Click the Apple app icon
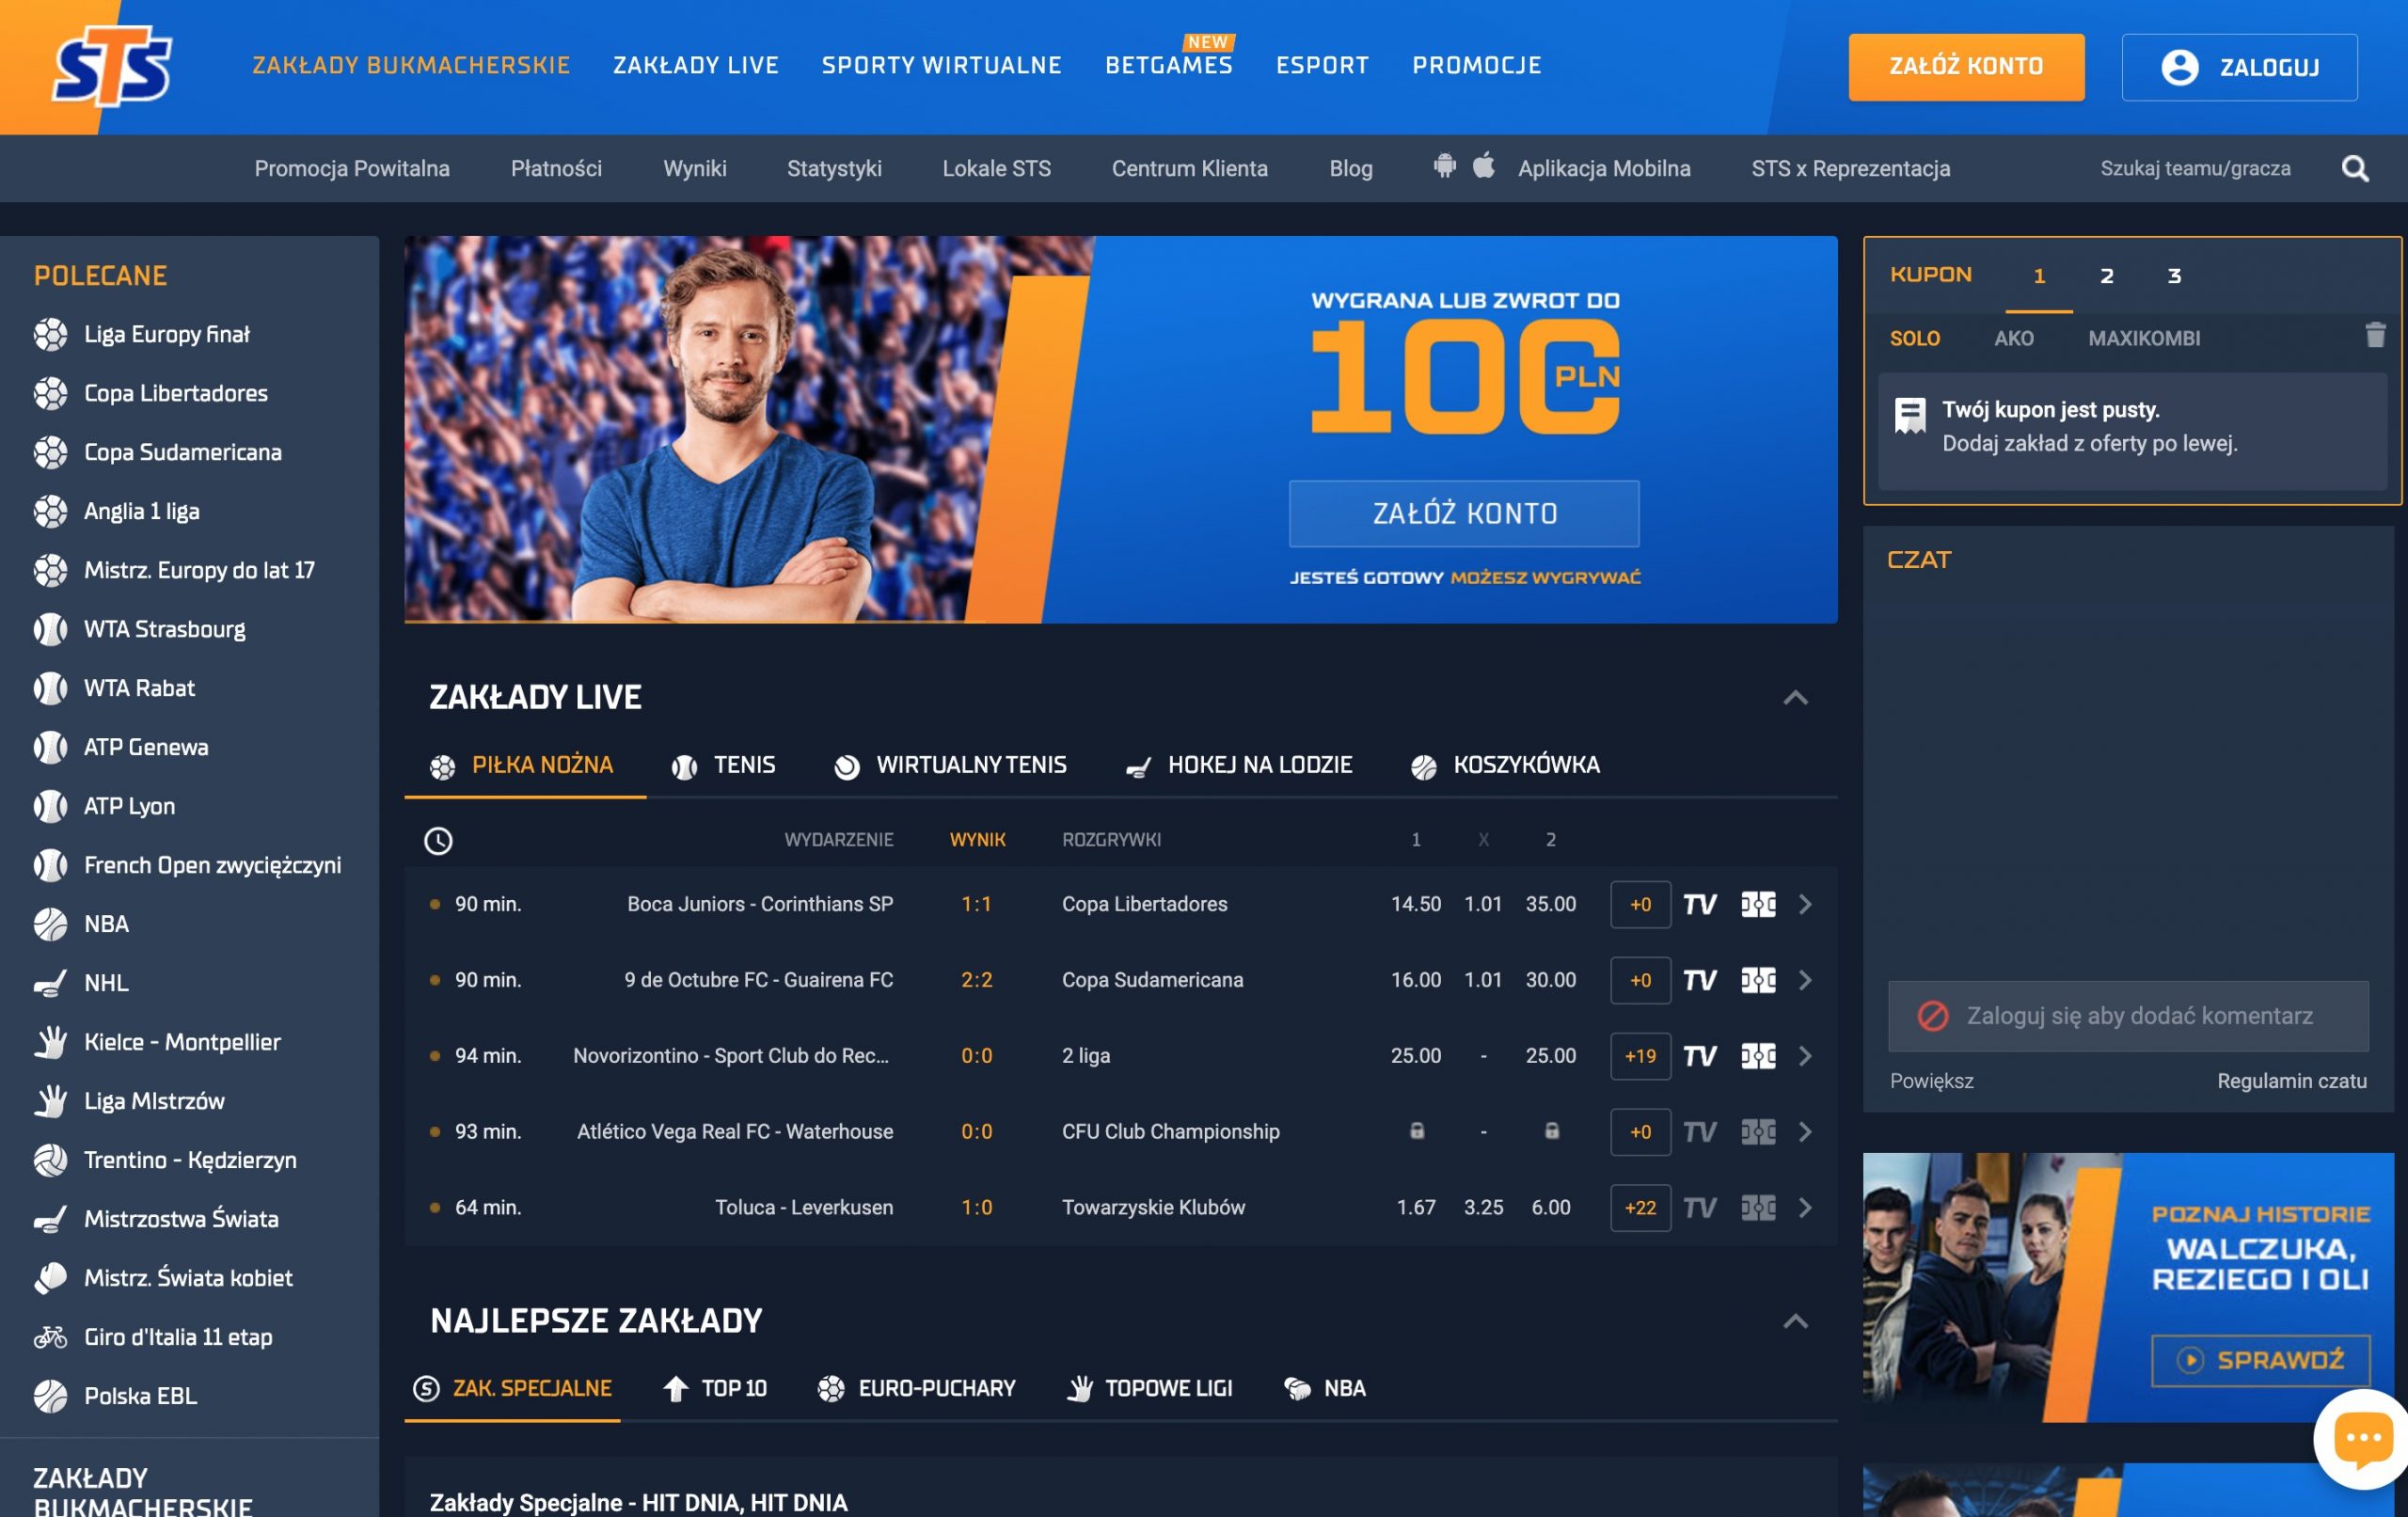This screenshot has width=2408, height=1517. tap(1484, 166)
